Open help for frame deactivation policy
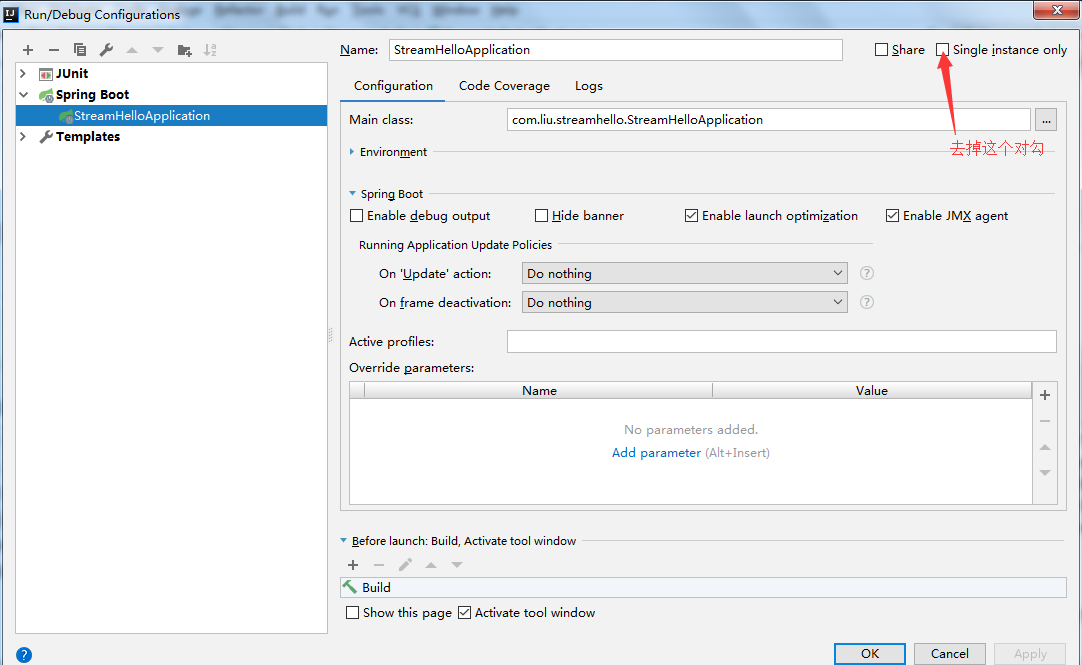This screenshot has width=1082, height=665. [x=867, y=302]
